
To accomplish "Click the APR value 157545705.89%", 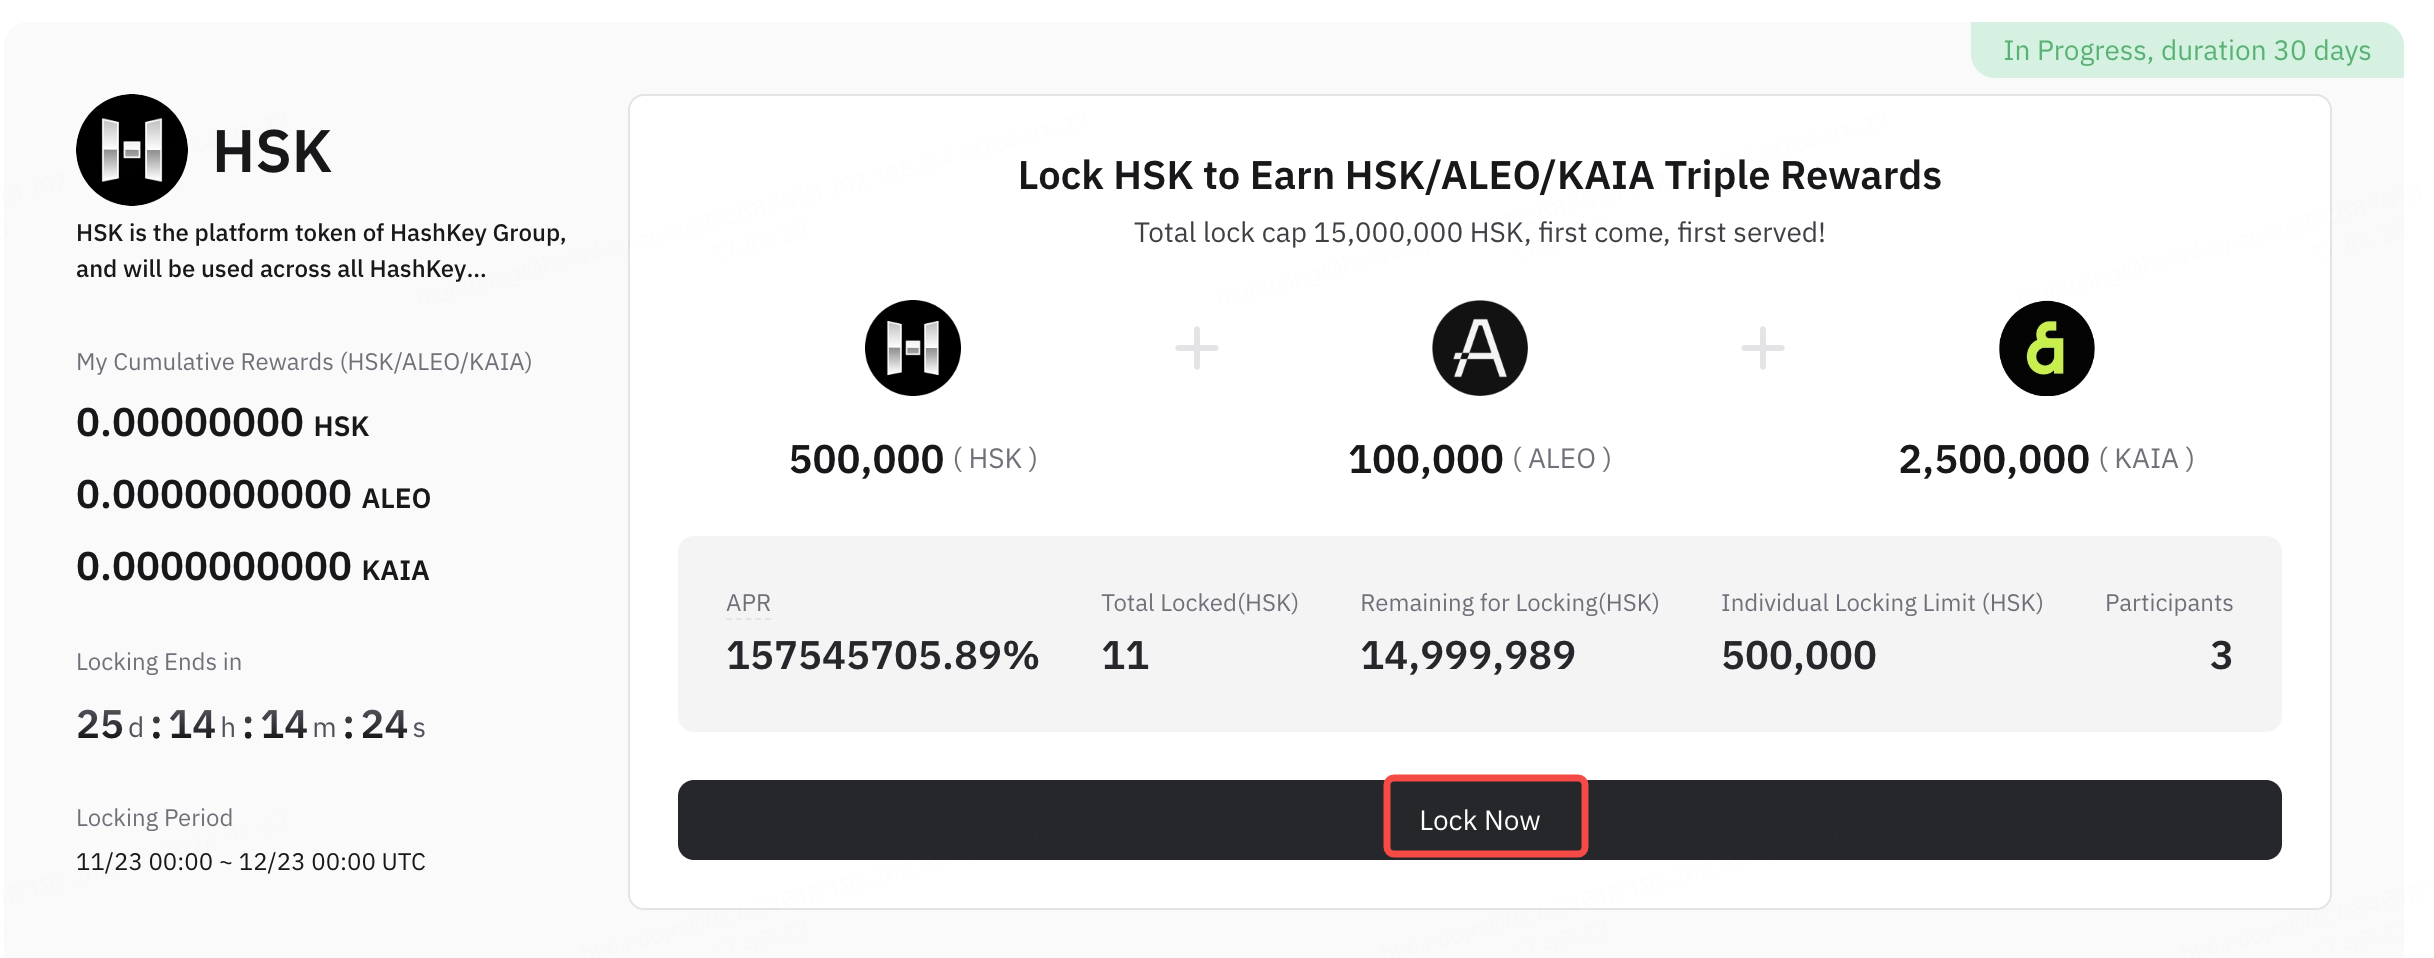I will [882, 656].
